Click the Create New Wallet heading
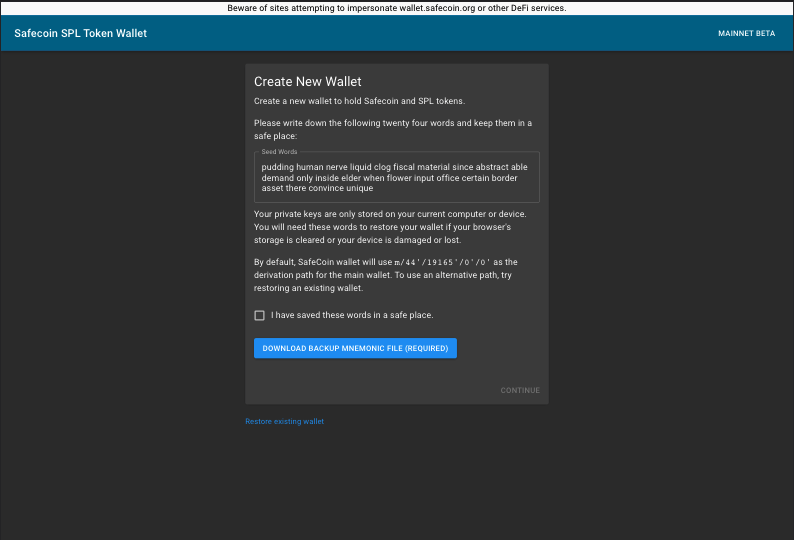 307,82
